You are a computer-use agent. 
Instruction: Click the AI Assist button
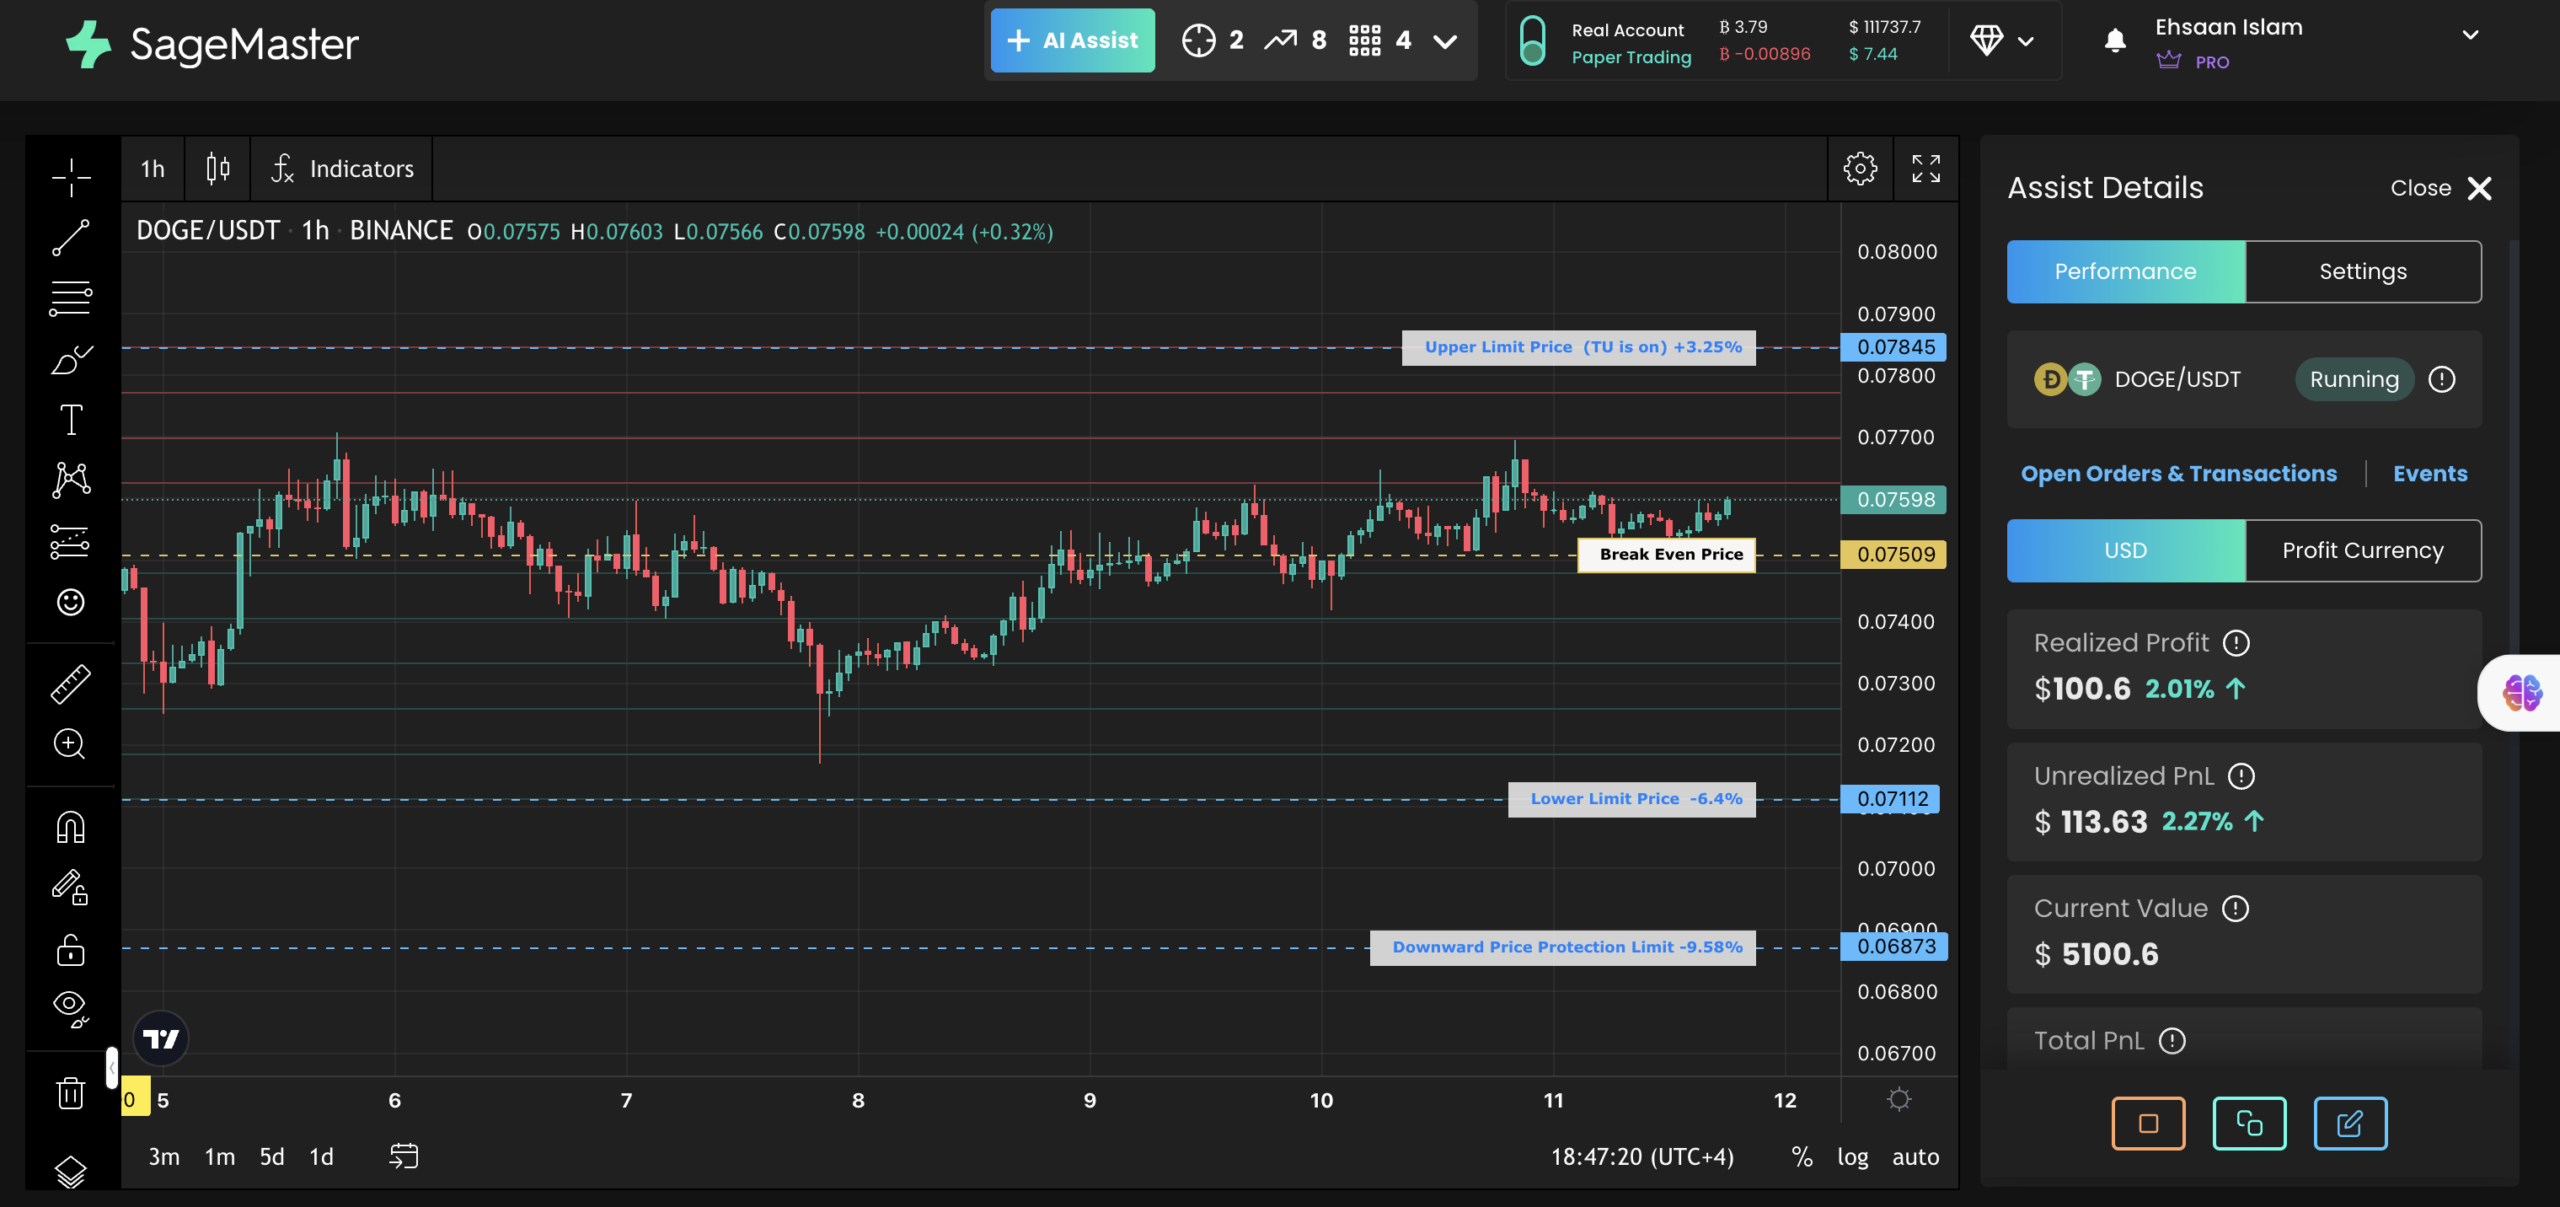click(x=1072, y=41)
